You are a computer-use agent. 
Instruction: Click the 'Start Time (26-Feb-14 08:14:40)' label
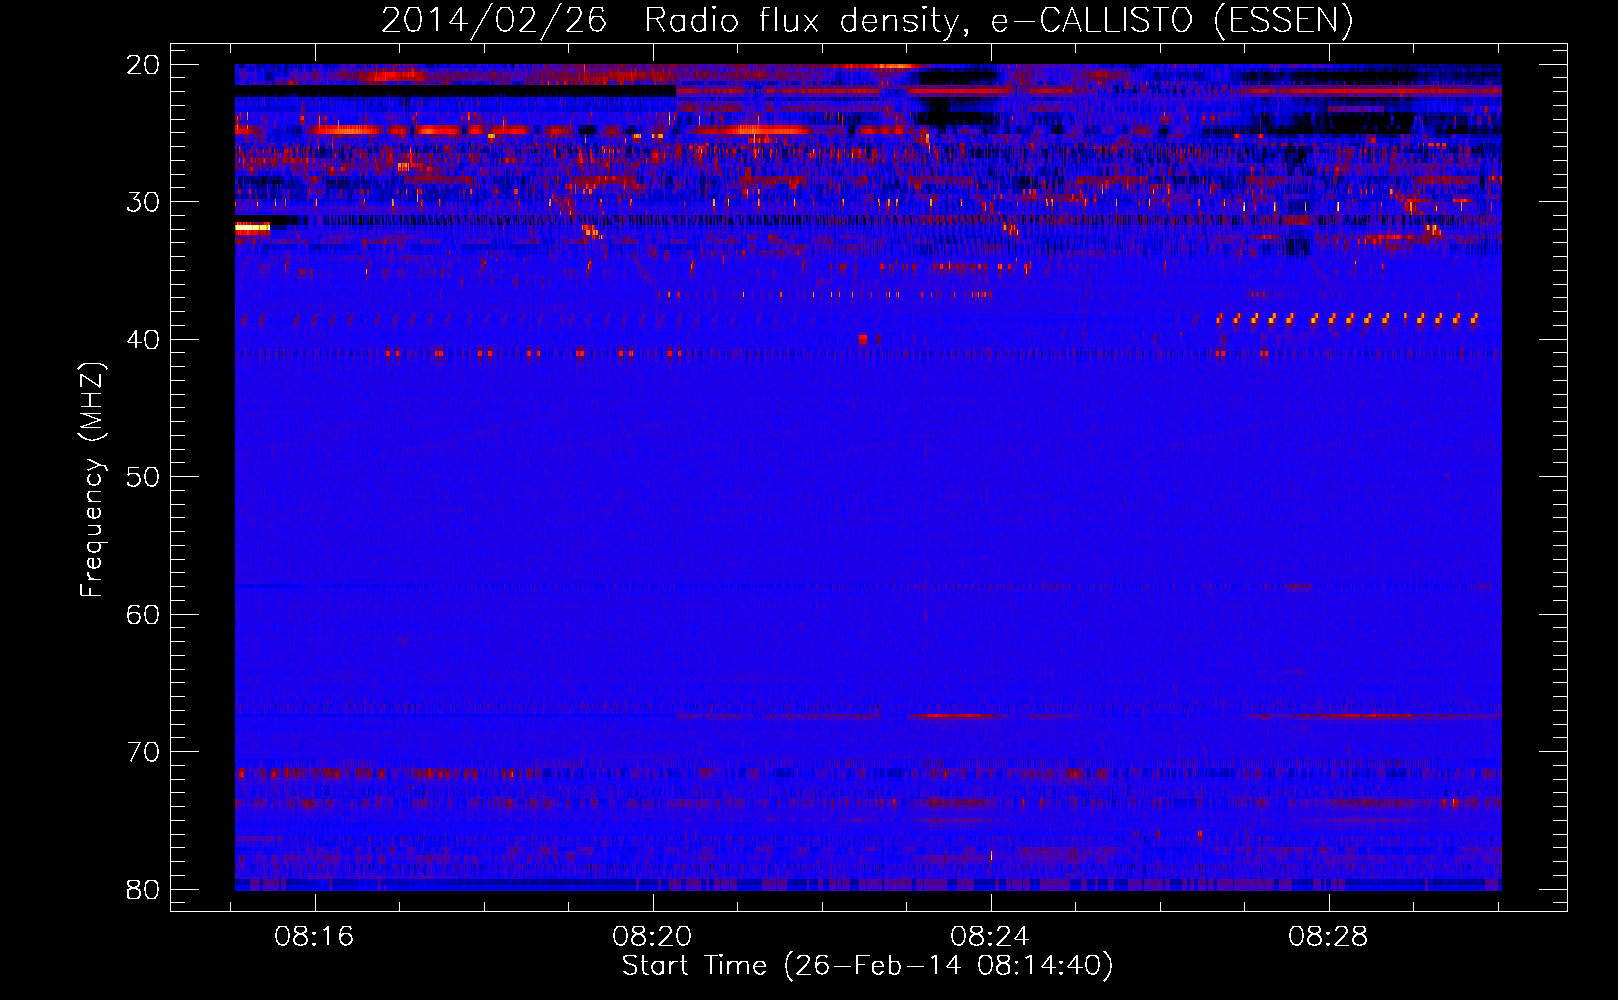(x=867, y=966)
